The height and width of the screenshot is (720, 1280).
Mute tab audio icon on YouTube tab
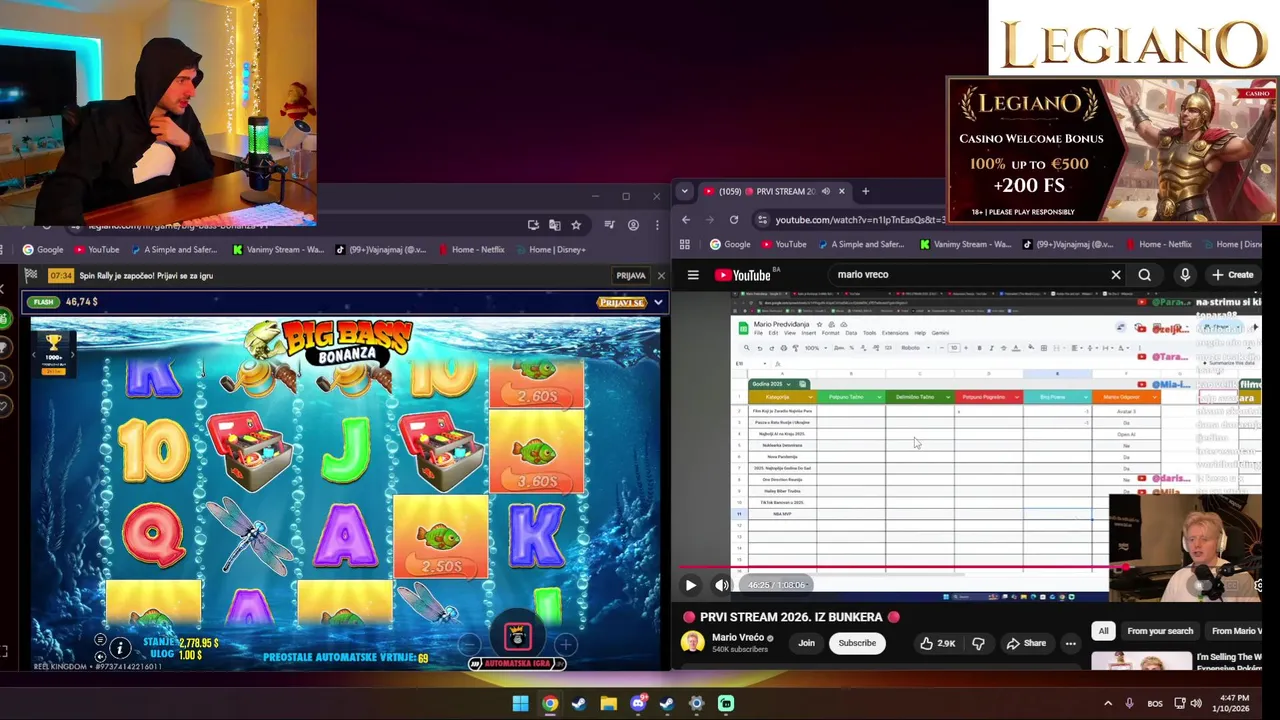click(x=828, y=191)
